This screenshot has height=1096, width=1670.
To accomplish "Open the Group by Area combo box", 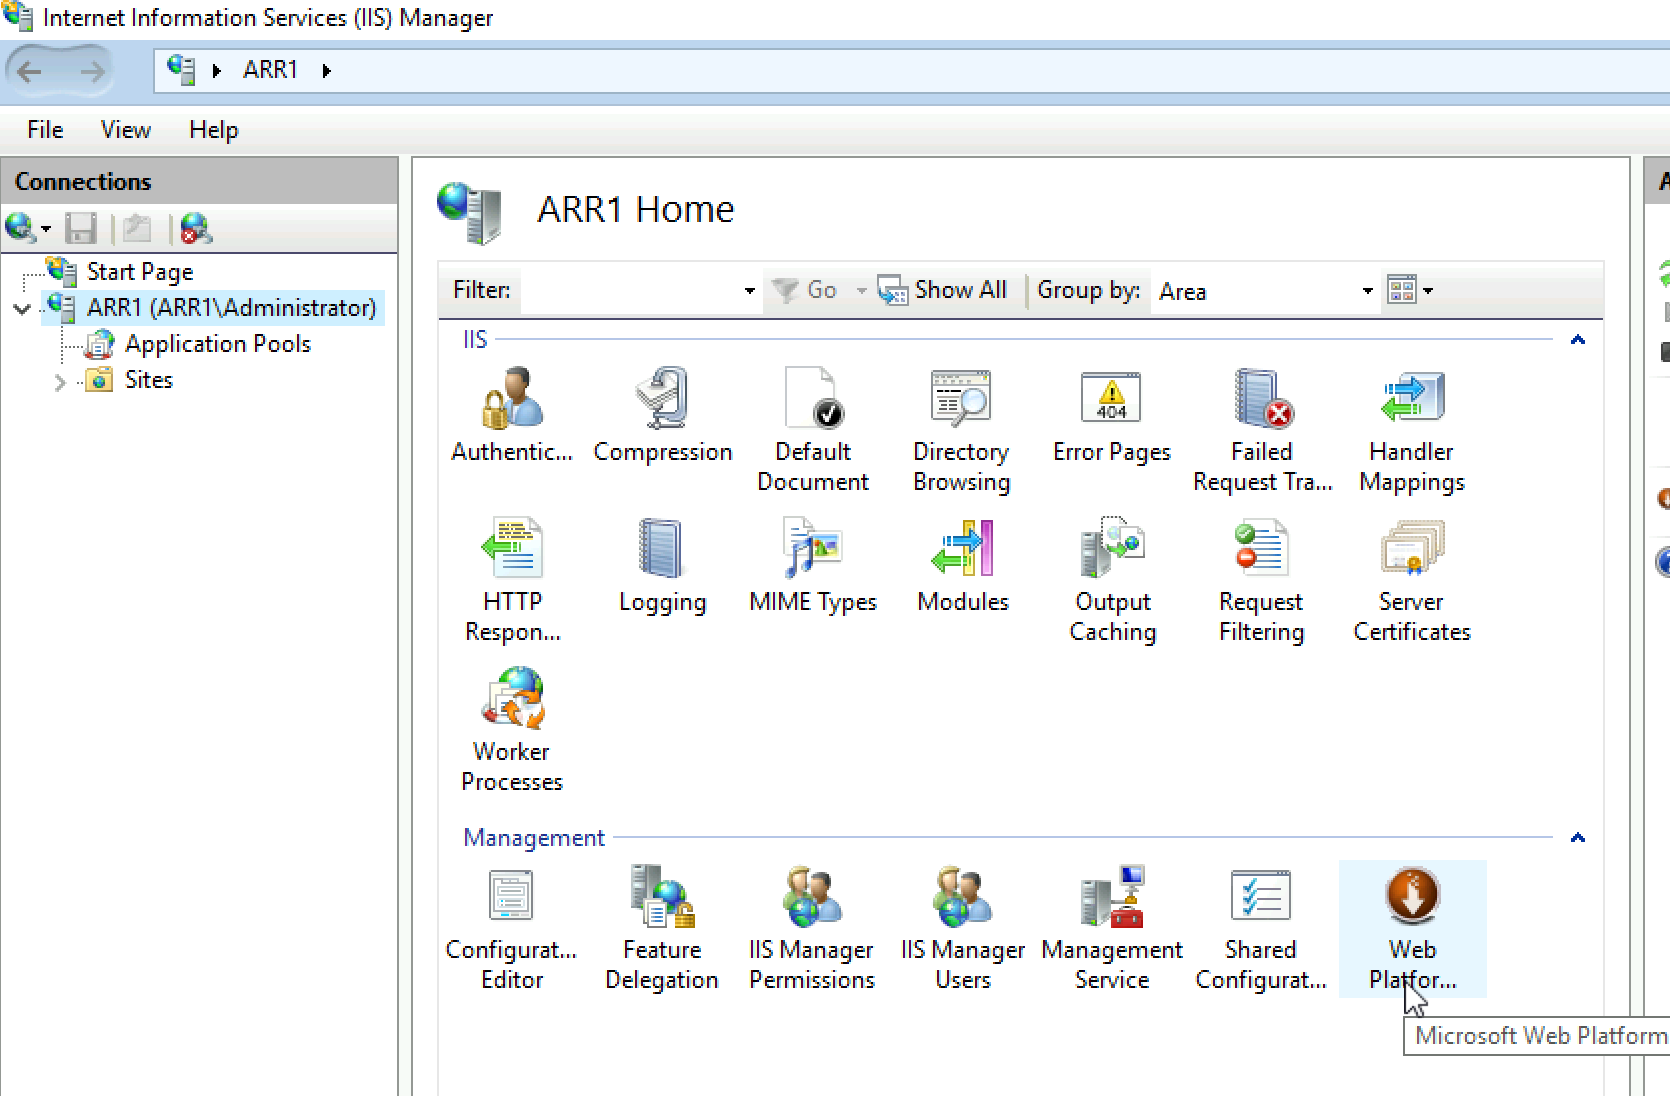I will [x=1265, y=291].
